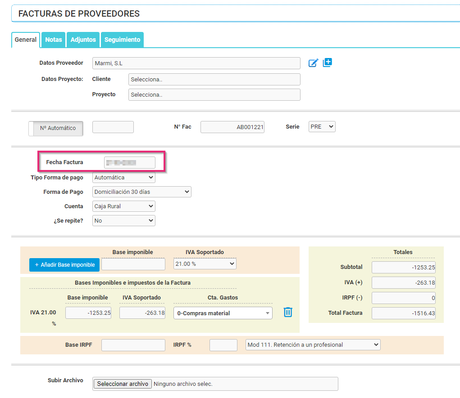Screen dimensions: 460x398
Task: Click IVA 21.00 base imponible value field
Action: pyautogui.click(x=88, y=313)
